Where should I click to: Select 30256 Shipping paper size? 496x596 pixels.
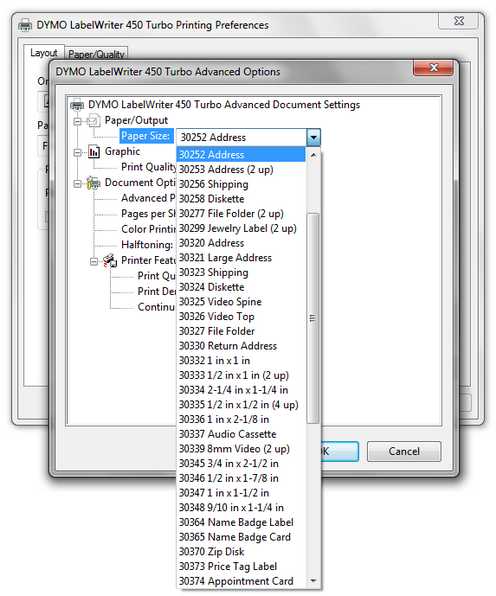241,184
